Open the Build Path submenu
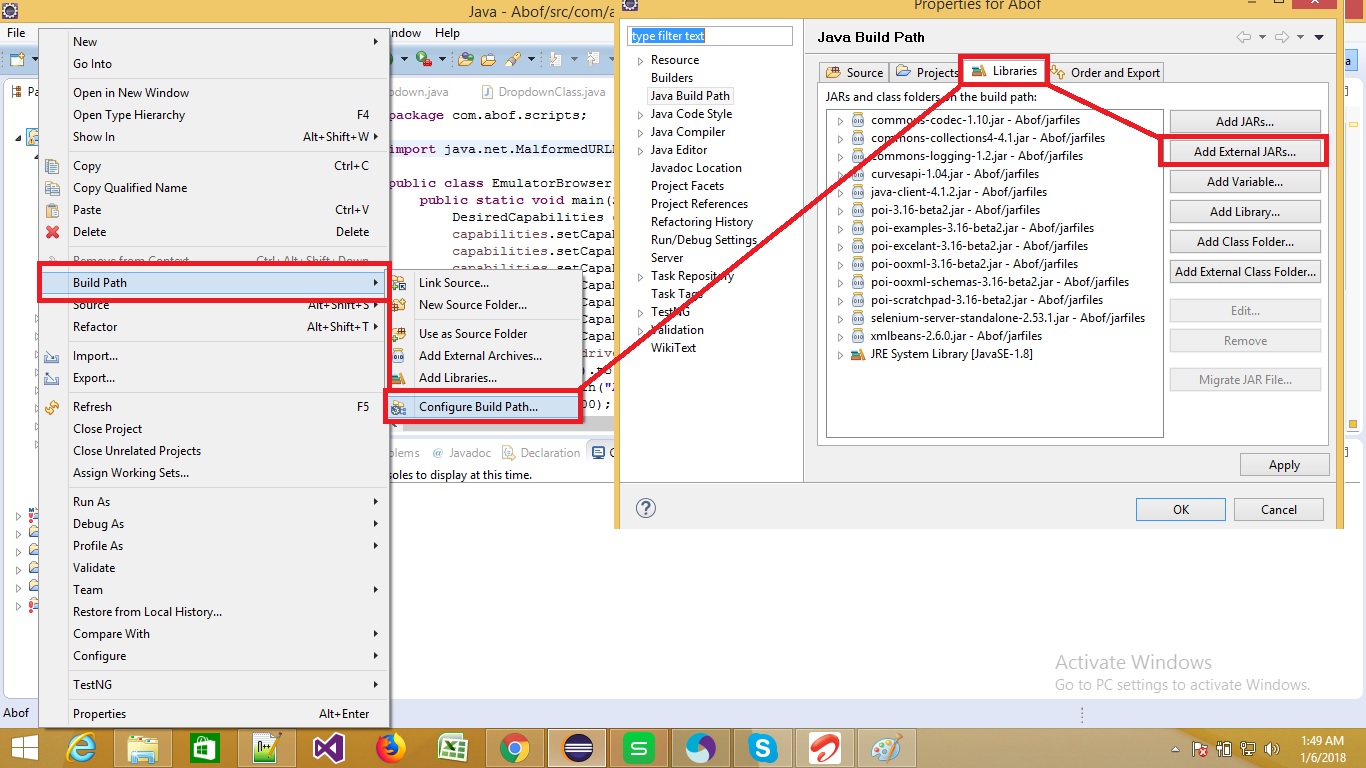1366x768 pixels. point(212,283)
